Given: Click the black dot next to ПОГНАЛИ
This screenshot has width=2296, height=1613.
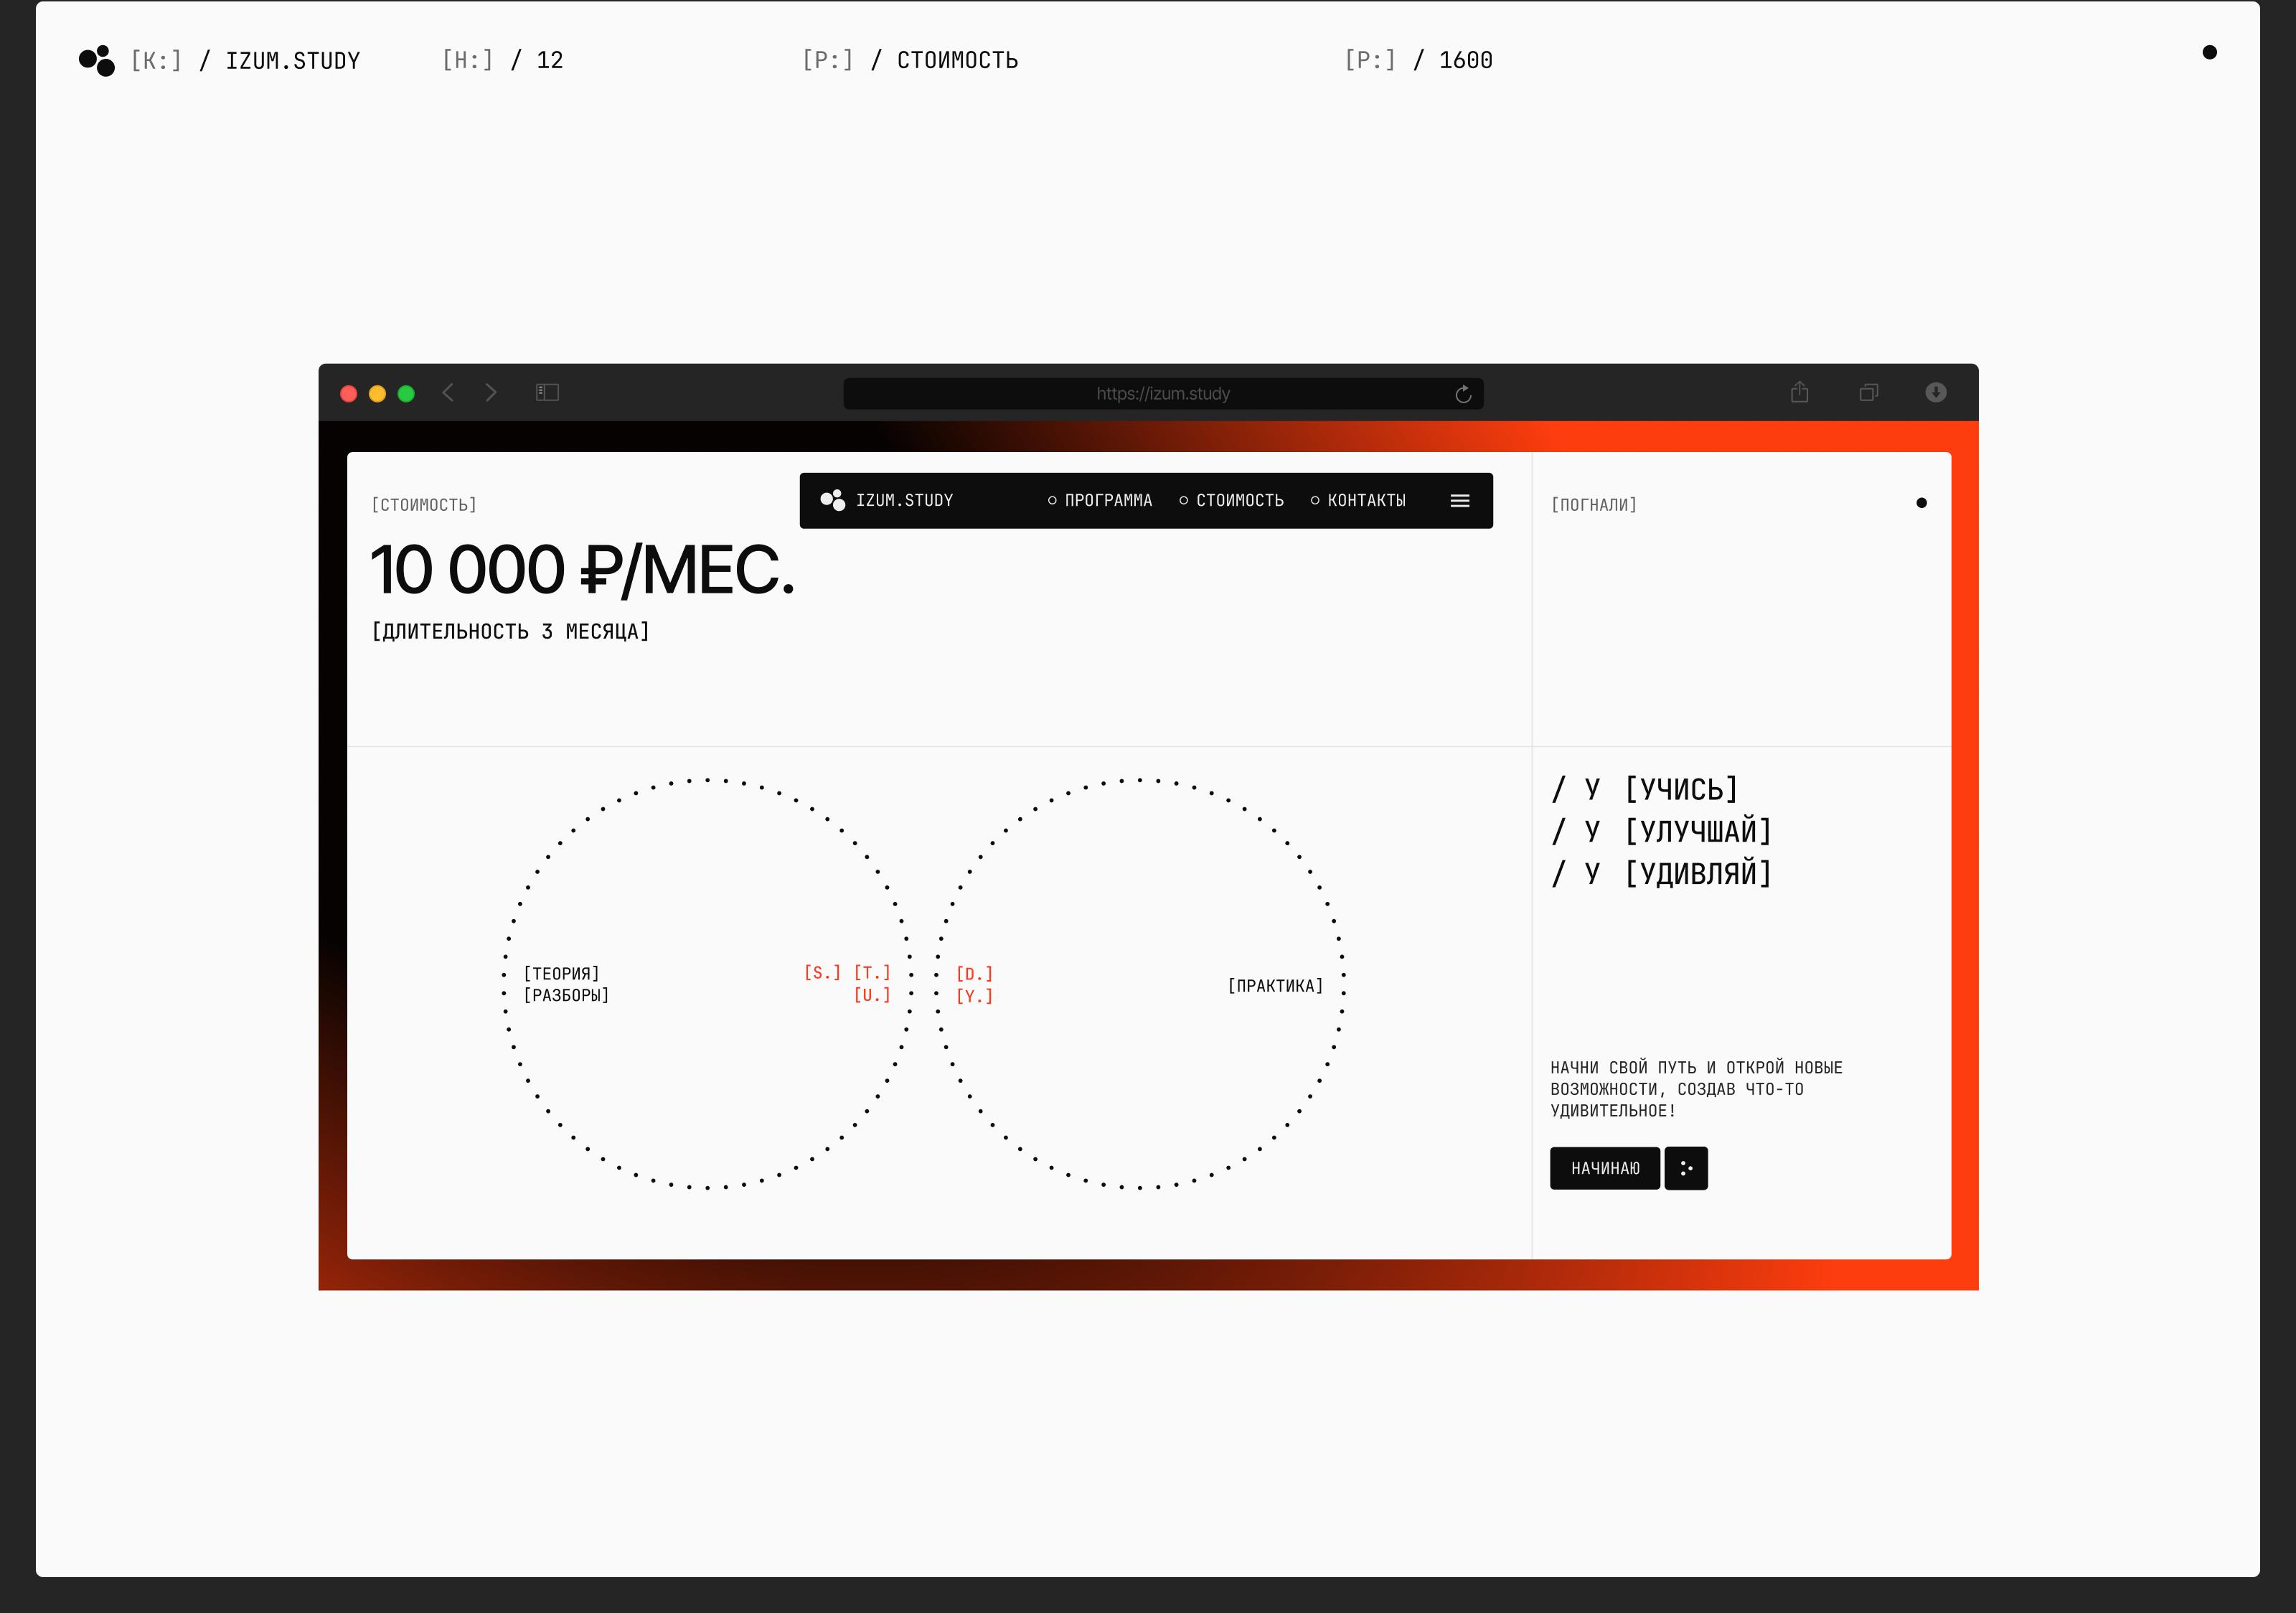Looking at the screenshot, I should coord(1921,503).
